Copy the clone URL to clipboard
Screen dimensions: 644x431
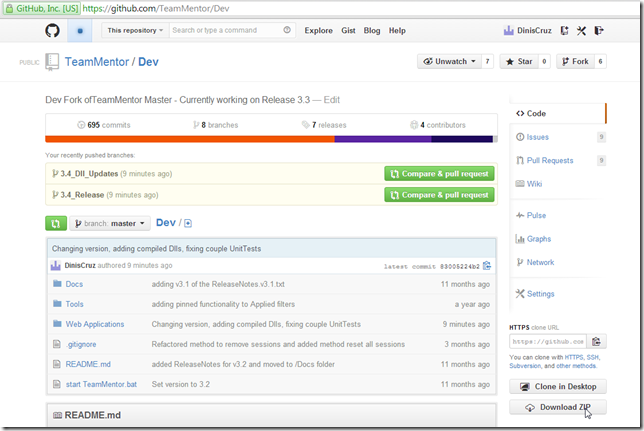tap(596, 341)
